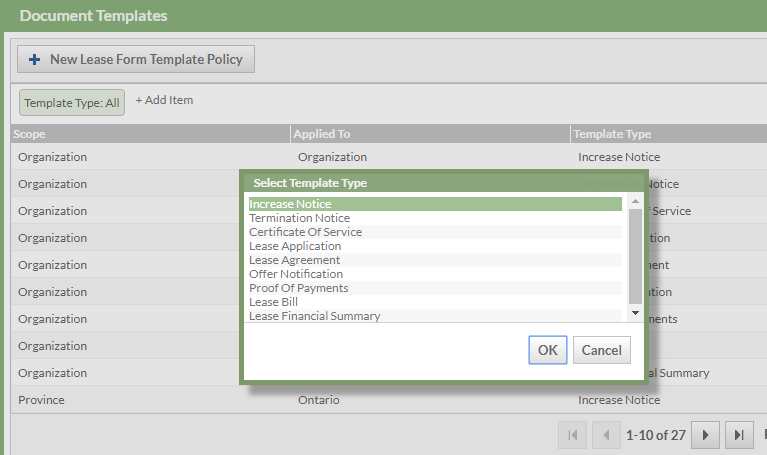Cancel the Select Template Type dialog

[x=601, y=350]
